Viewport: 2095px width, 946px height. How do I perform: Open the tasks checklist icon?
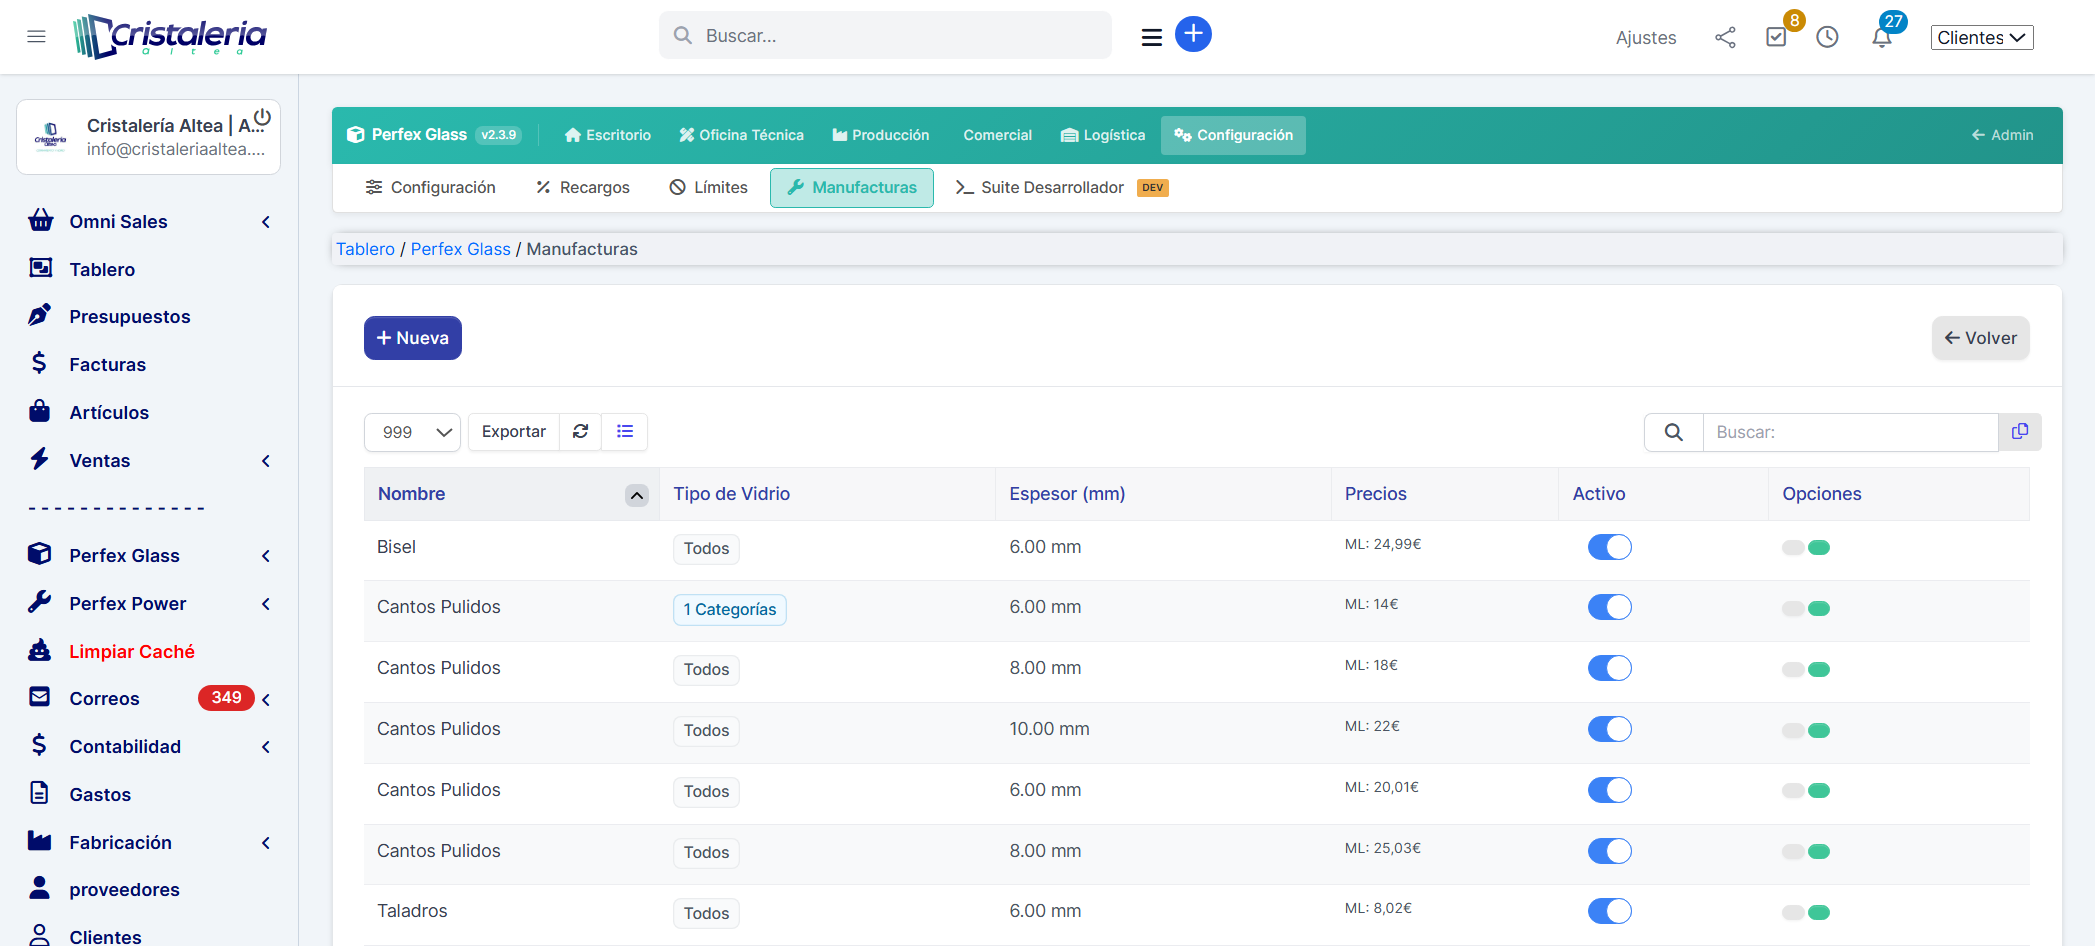tap(1776, 38)
